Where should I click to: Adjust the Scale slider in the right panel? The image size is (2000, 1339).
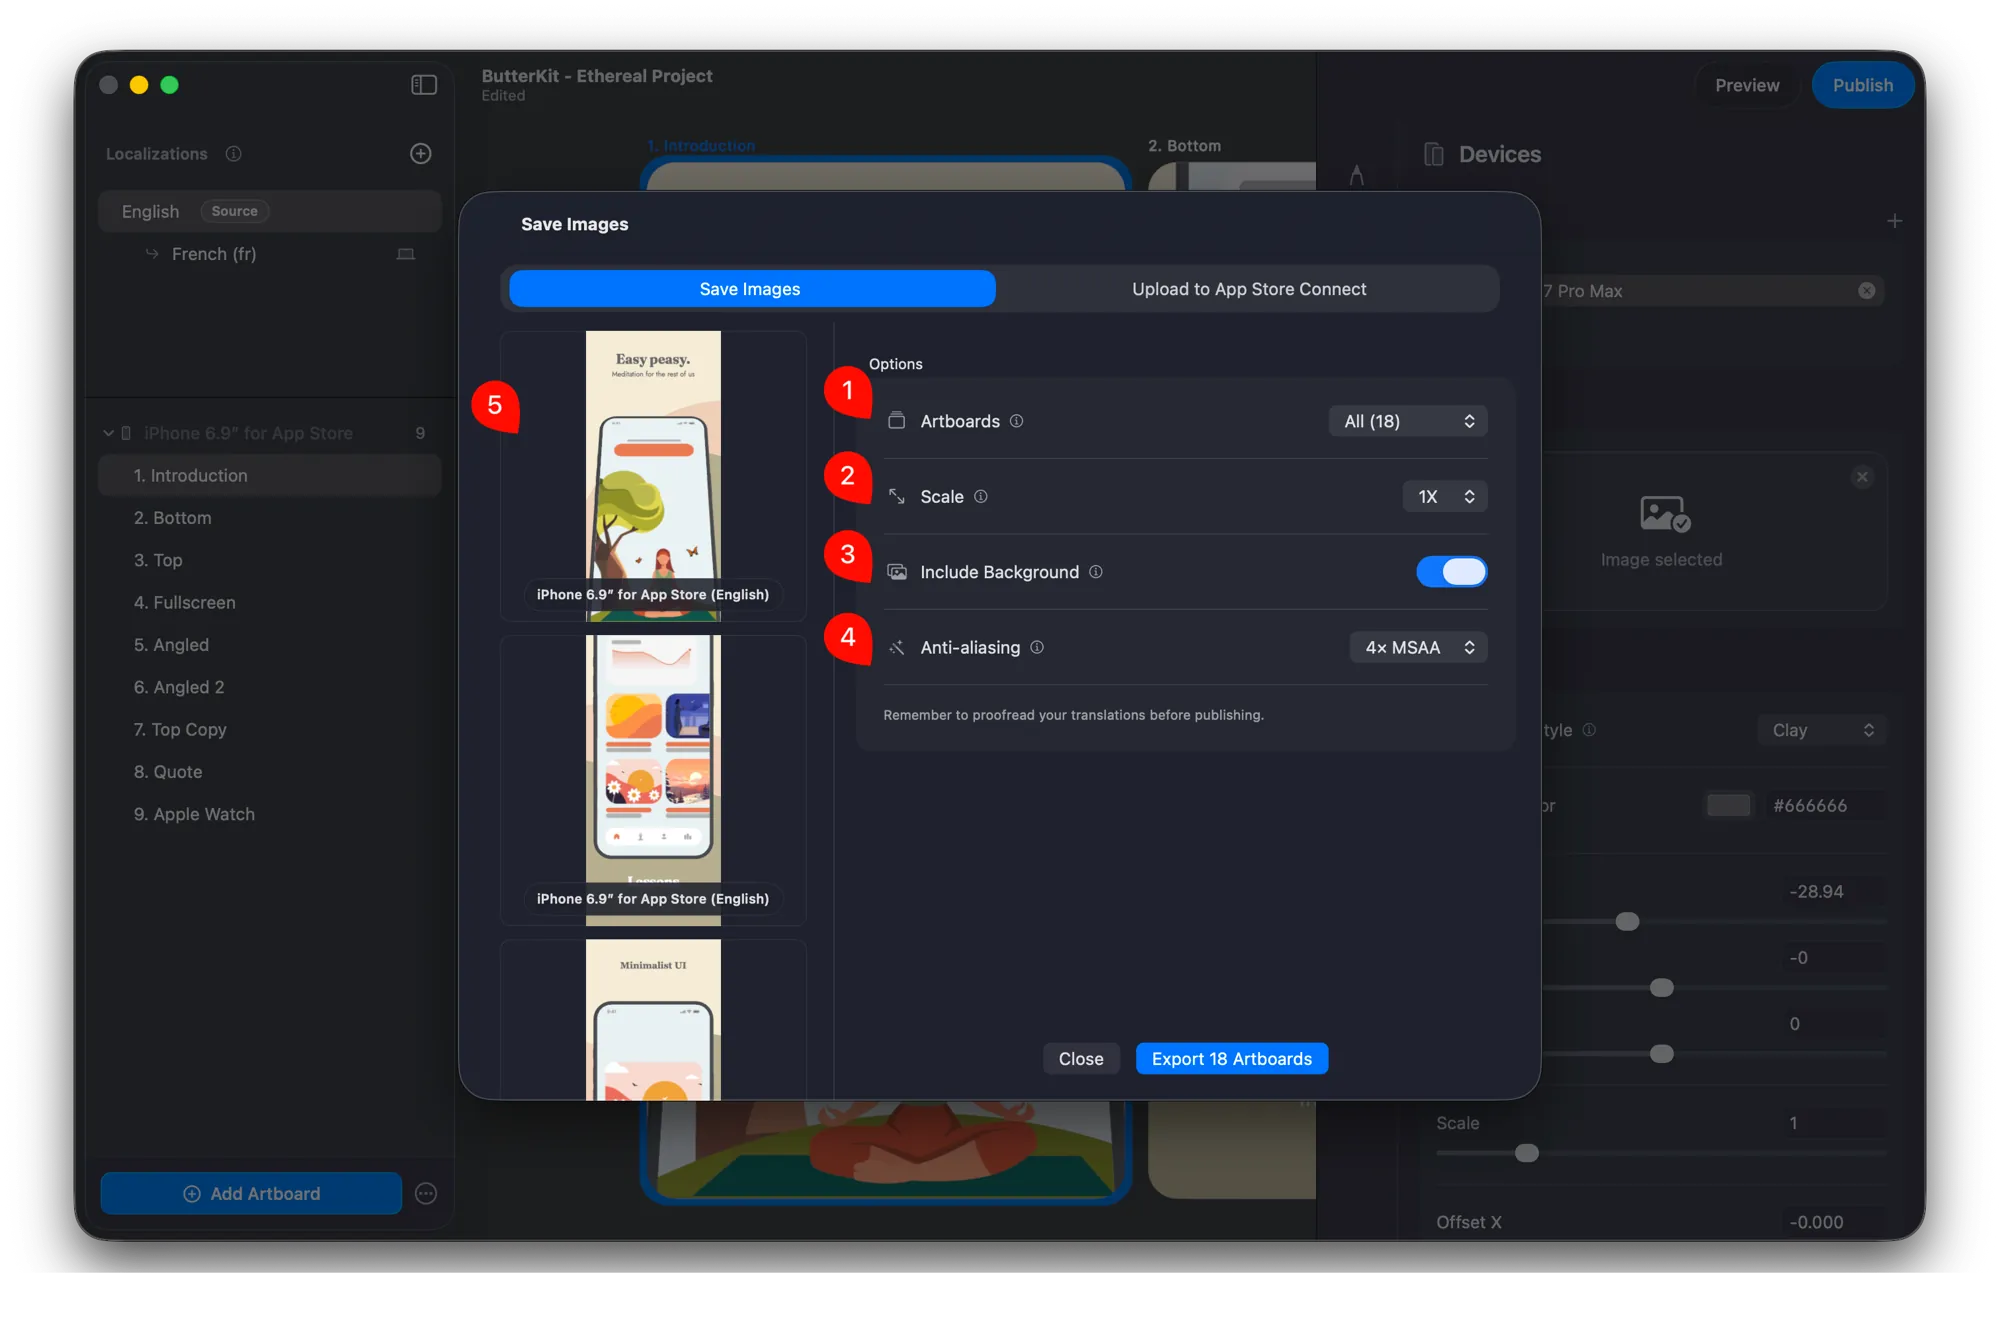1526,1153
